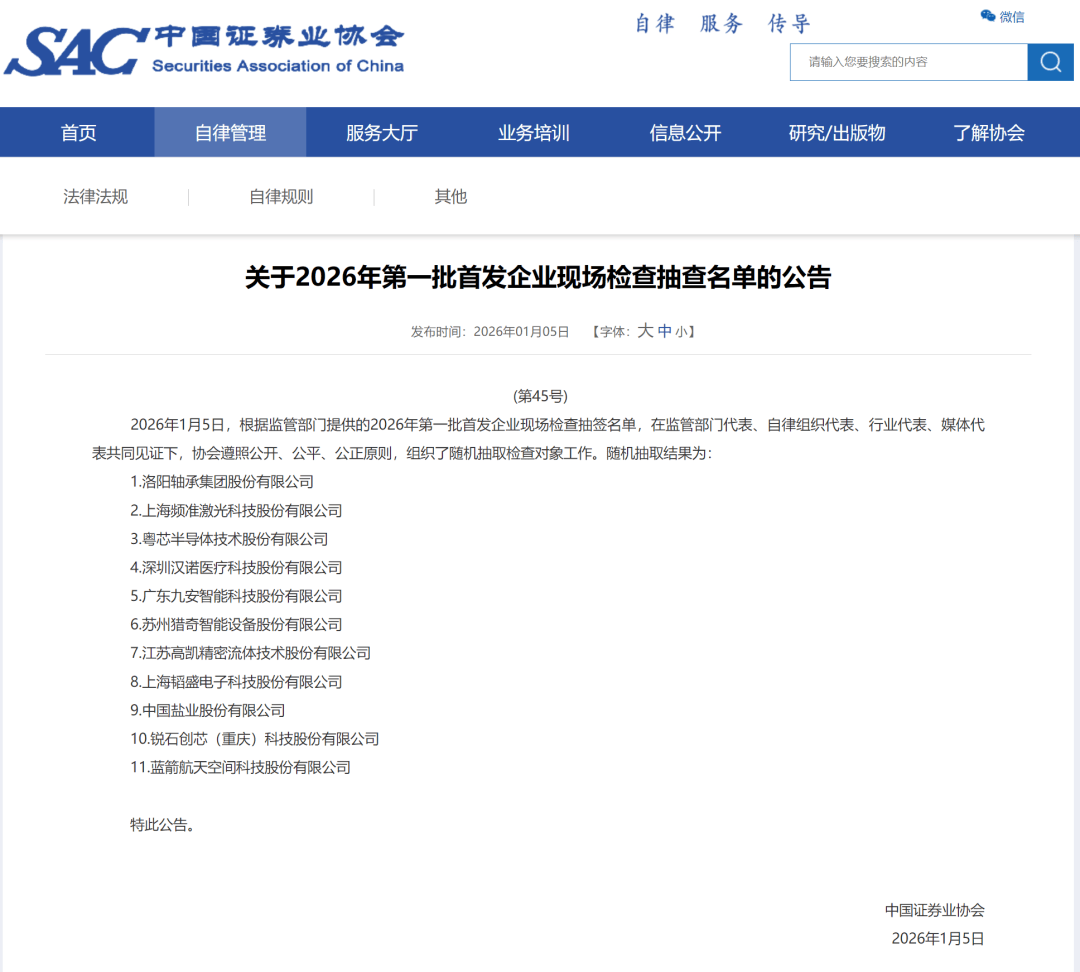The height and width of the screenshot is (972, 1080).
Task: Select the 法律法规 sub-navigation link
Action: (96, 197)
